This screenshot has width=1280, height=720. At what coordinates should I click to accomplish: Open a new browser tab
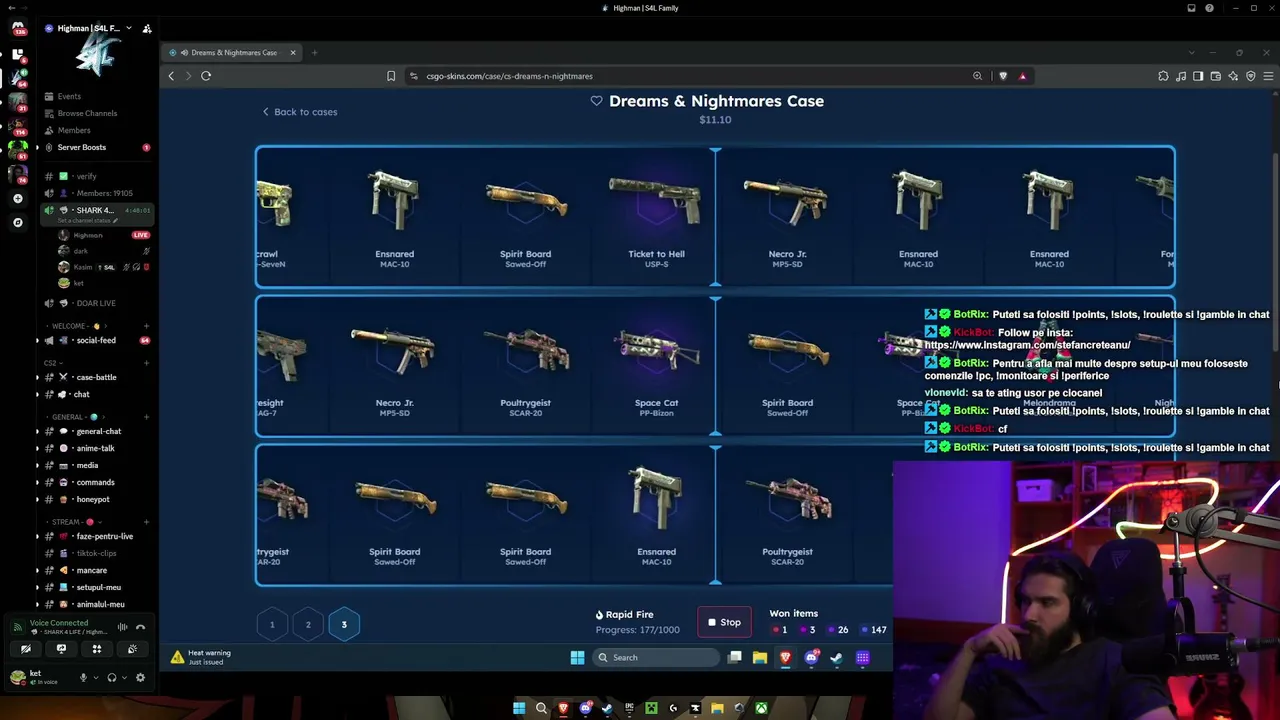click(314, 52)
